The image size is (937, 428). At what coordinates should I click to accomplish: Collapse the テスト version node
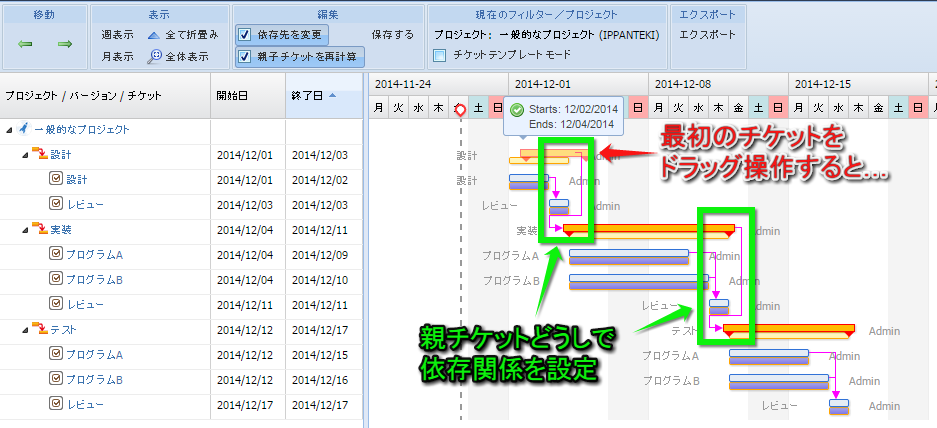(x=25, y=329)
